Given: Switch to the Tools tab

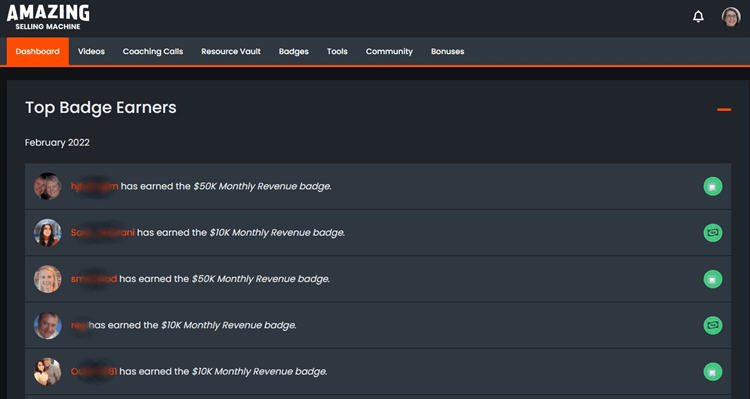Looking at the screenshot, I should (337, 51).
